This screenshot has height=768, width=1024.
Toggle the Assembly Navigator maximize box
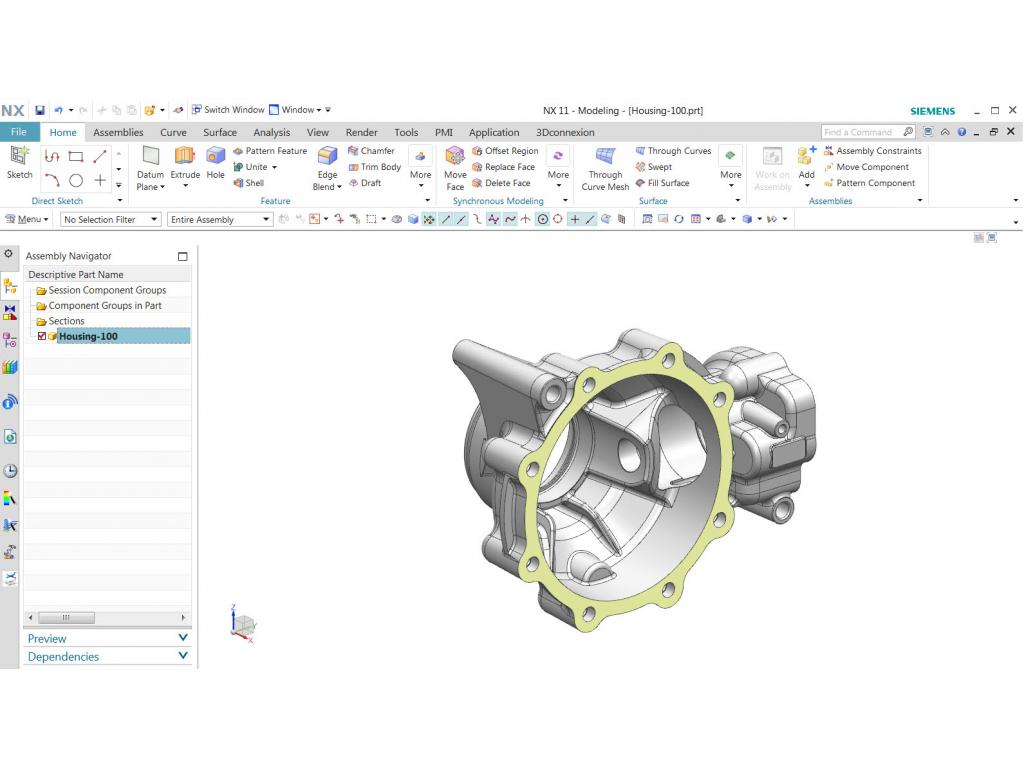[x=182, y=256]
